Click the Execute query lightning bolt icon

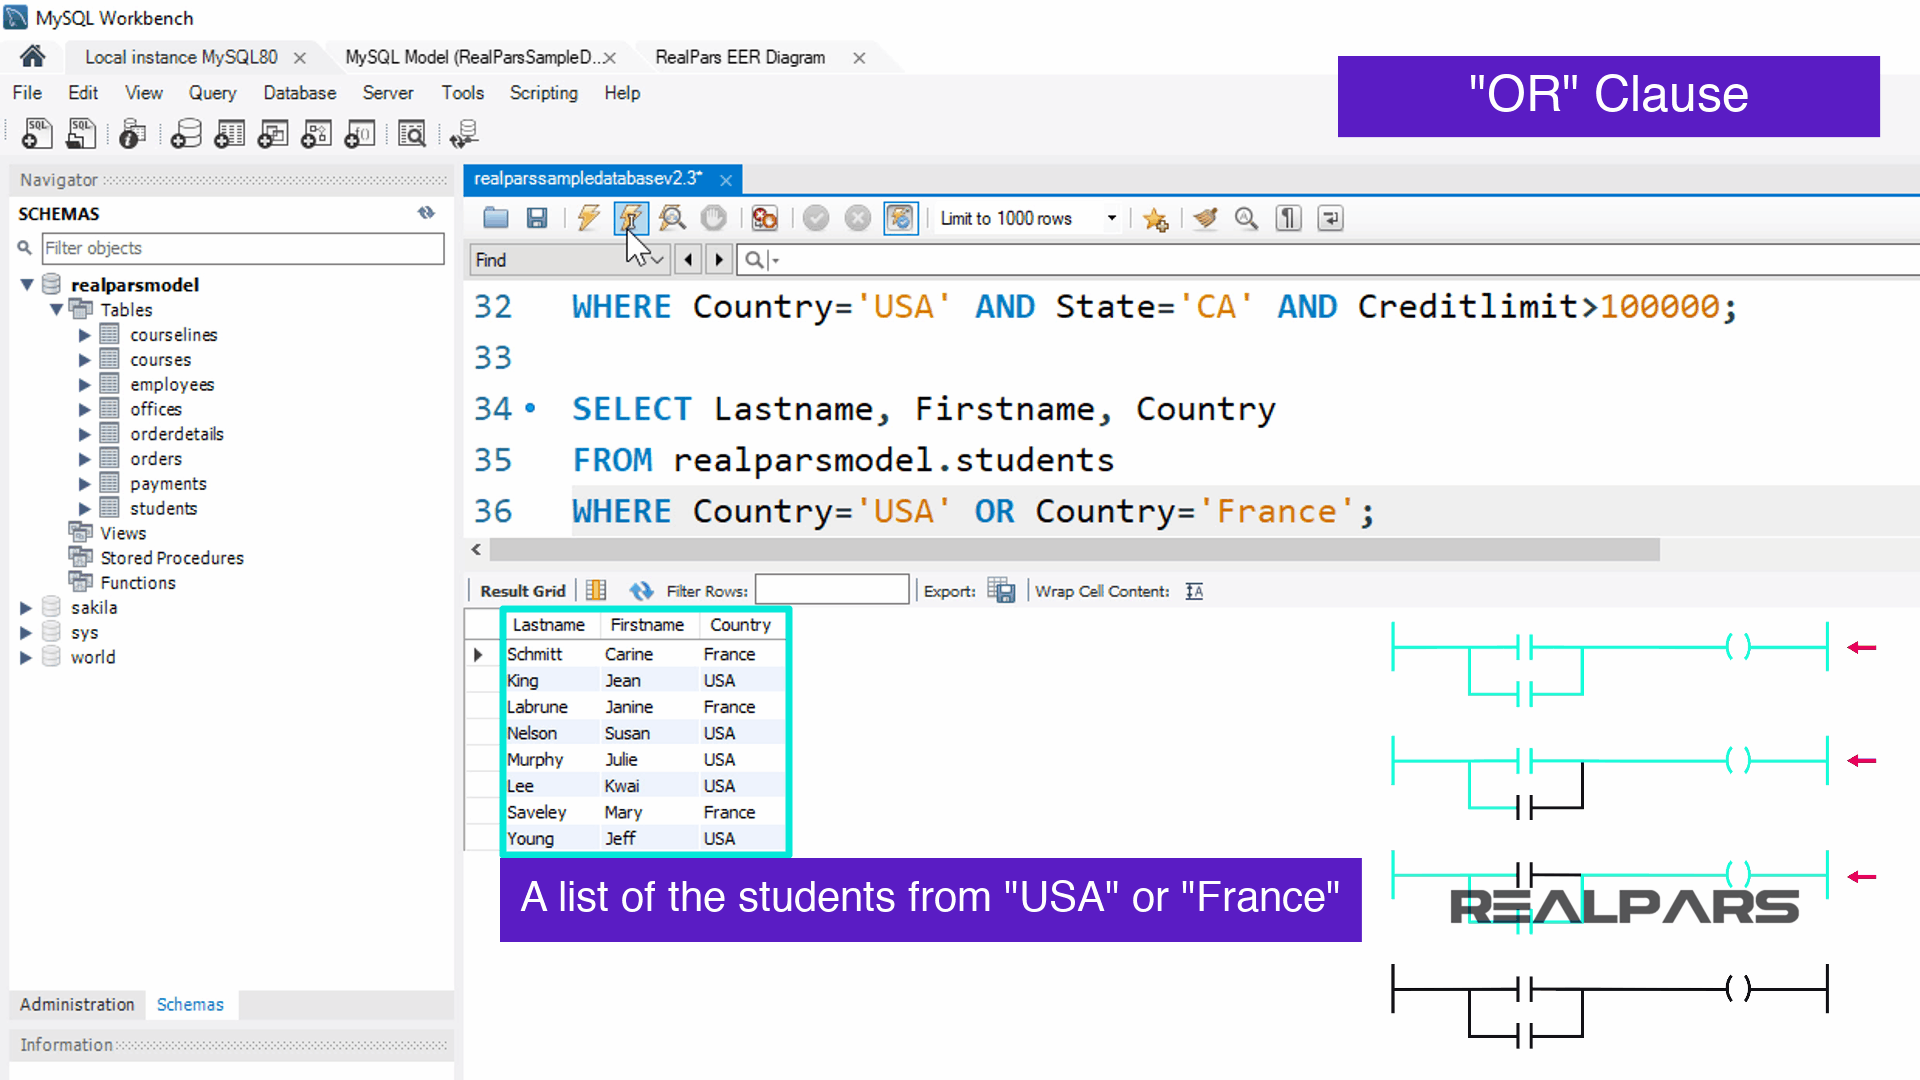(588, 218)
